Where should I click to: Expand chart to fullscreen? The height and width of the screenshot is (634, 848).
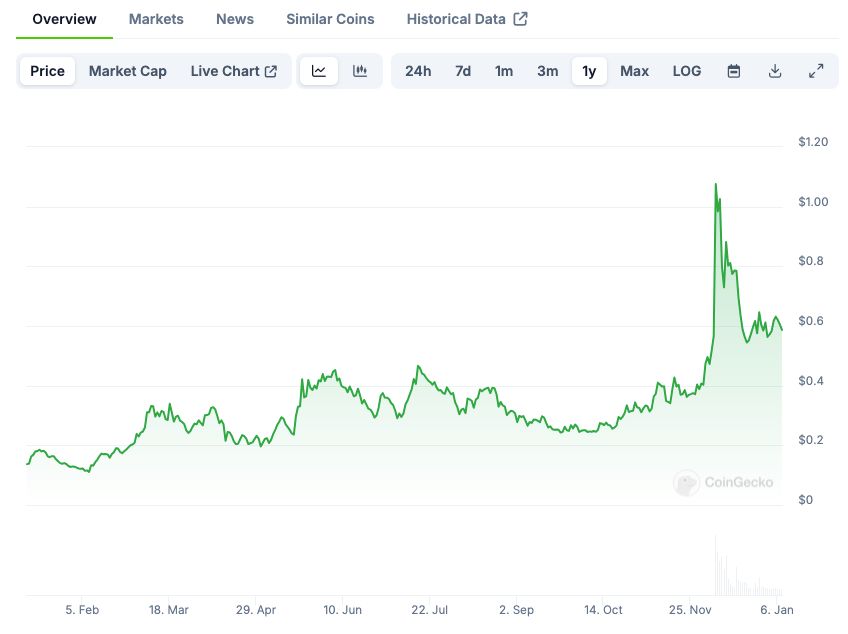click(x=816, y=71)
